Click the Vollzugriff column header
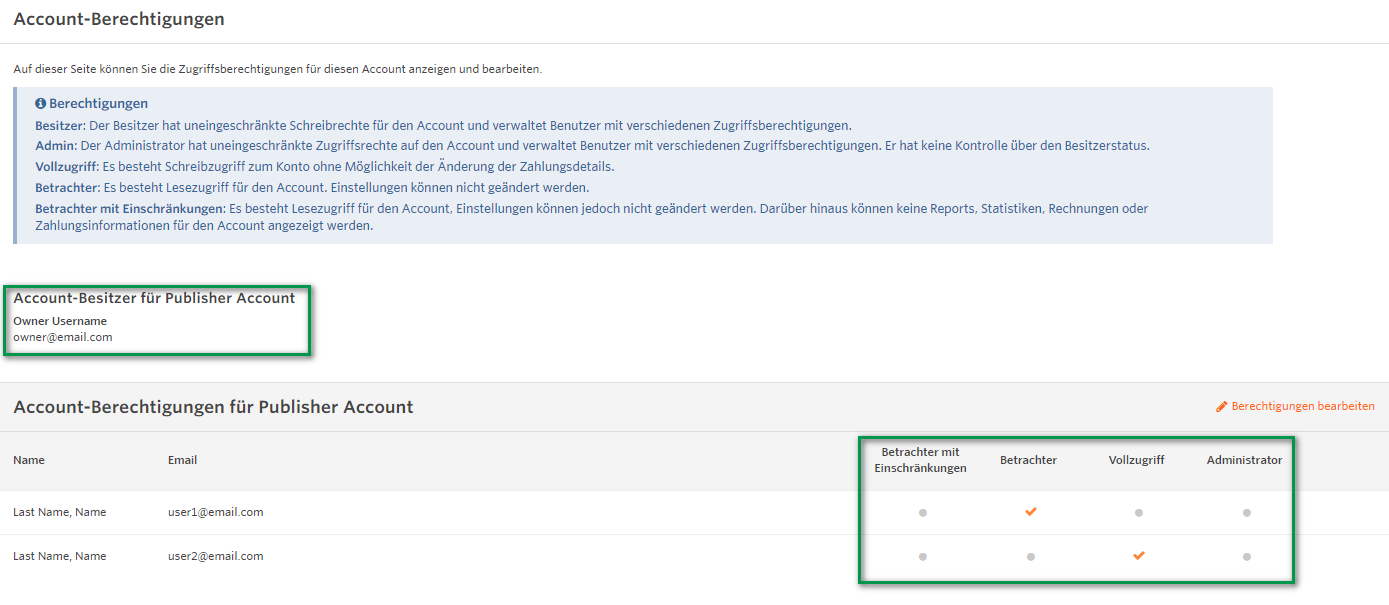Screen dimensions: 1389x605 1136,460
